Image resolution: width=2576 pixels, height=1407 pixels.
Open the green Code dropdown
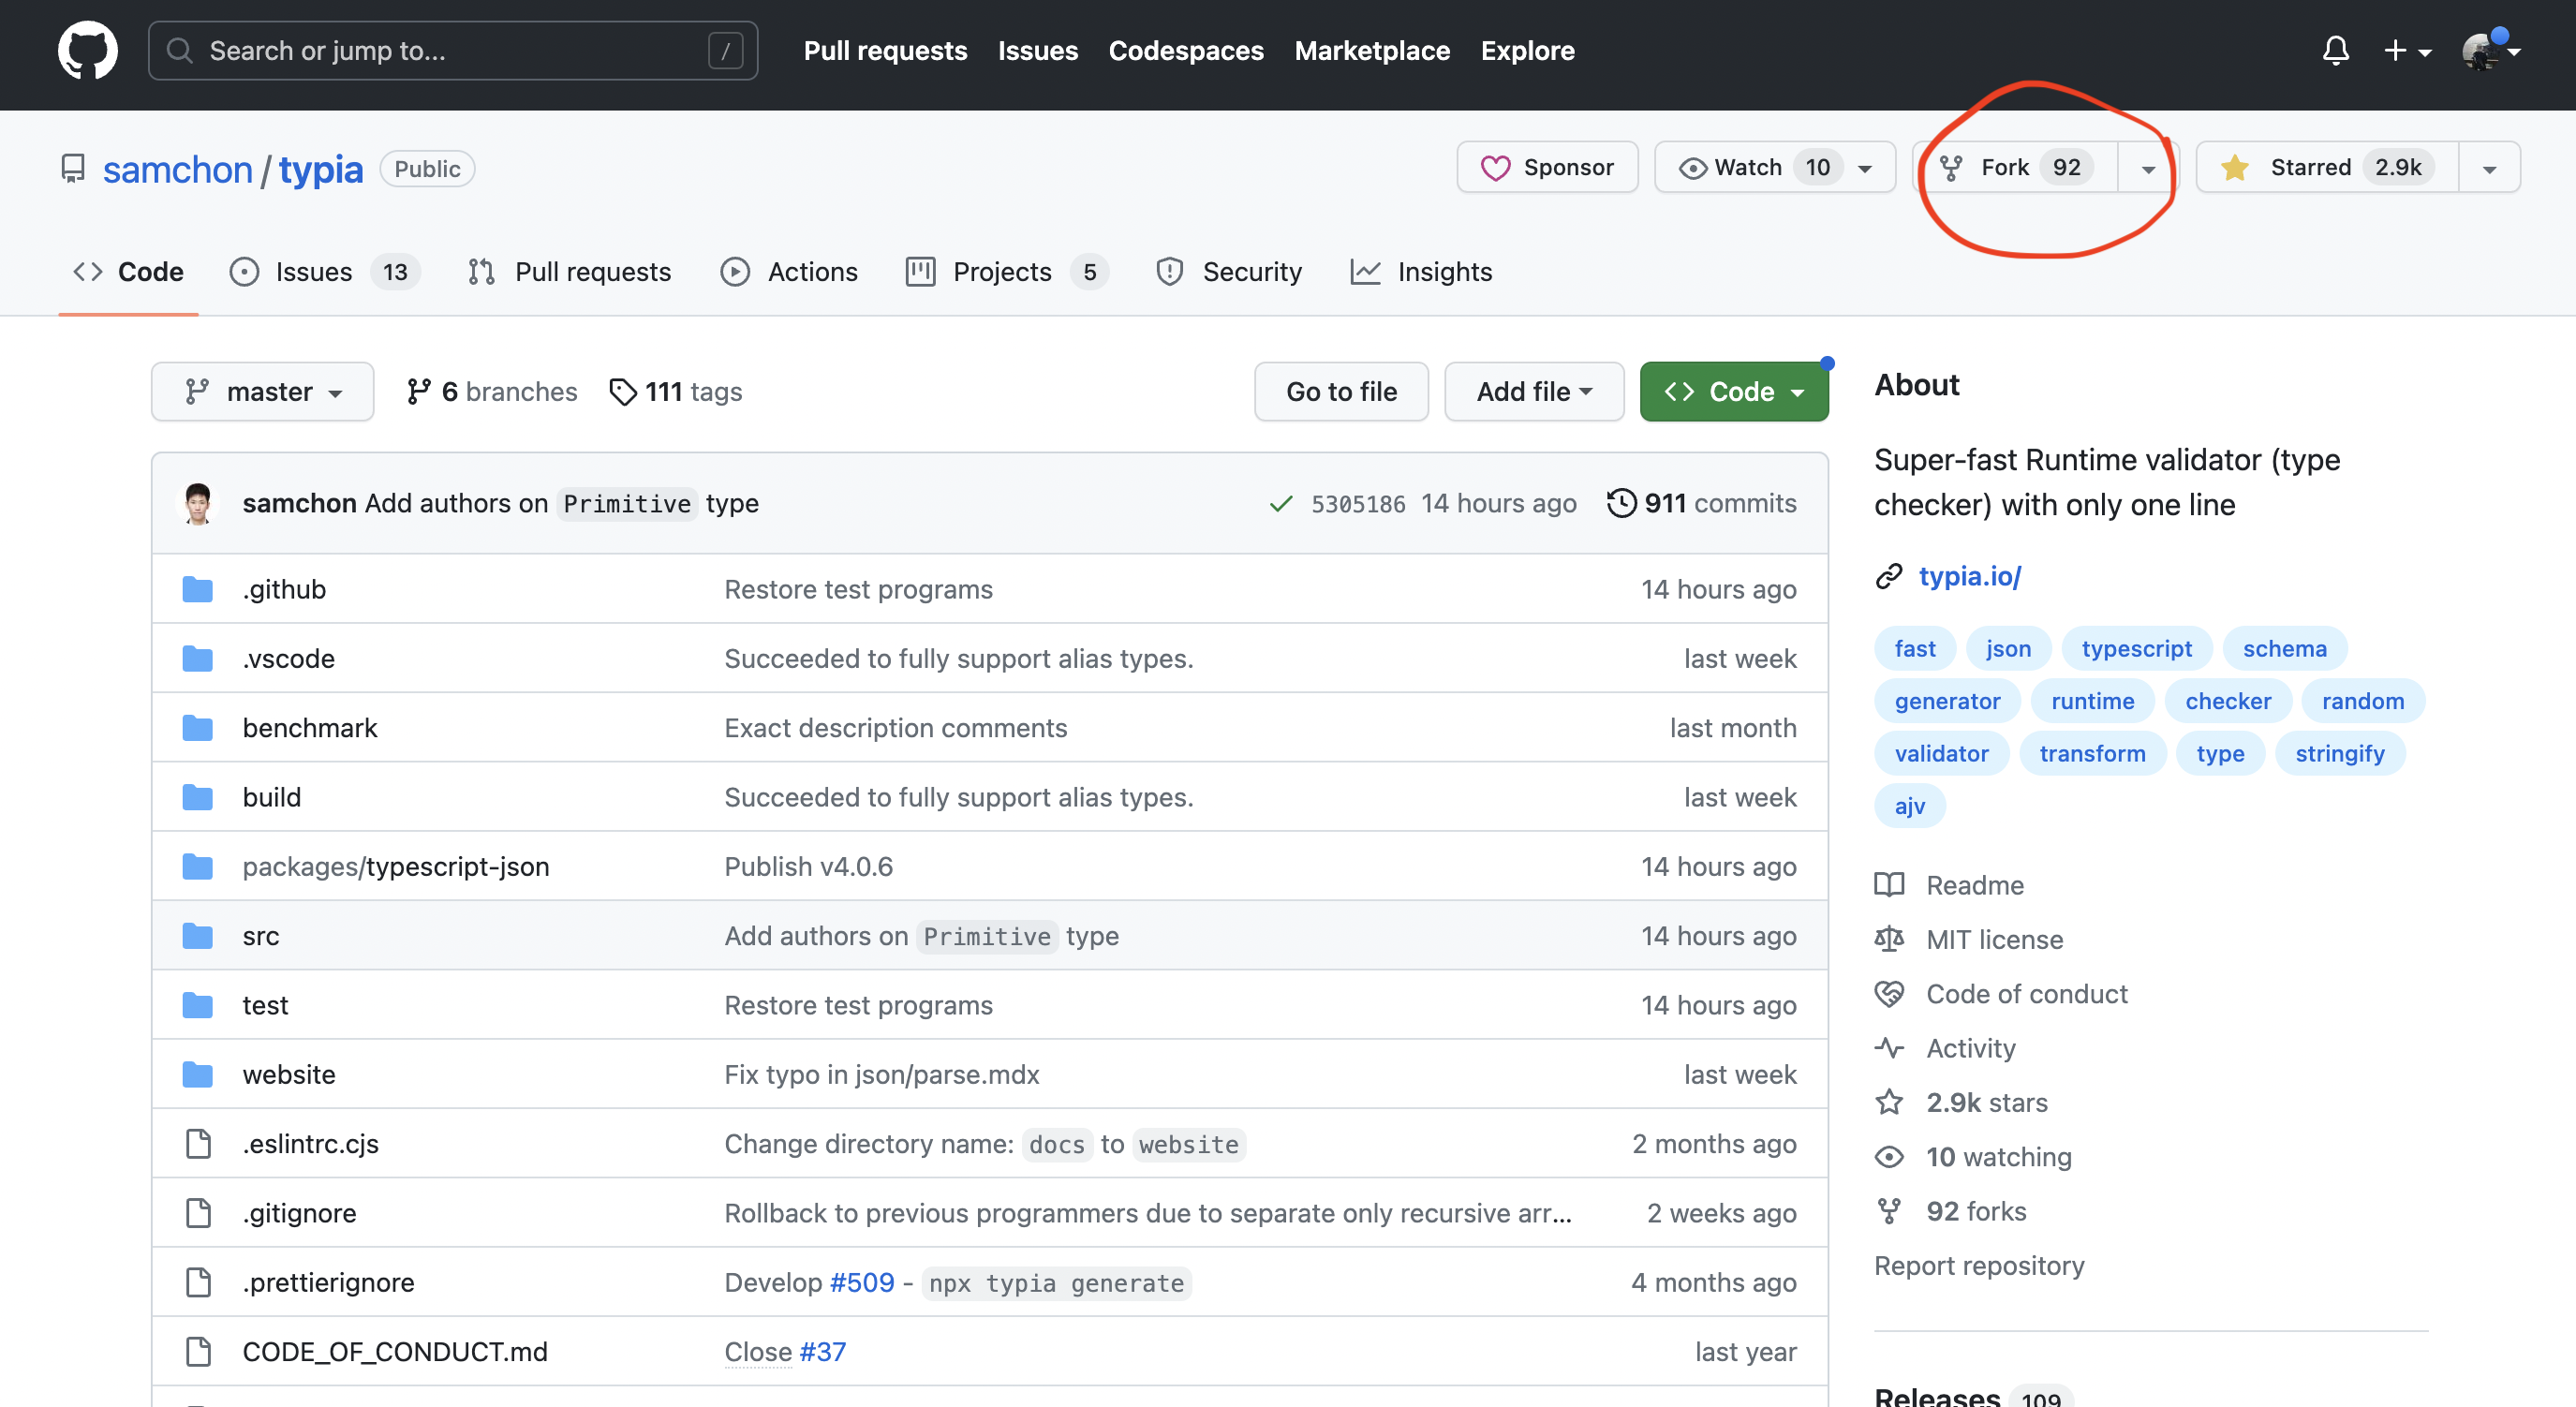point(1733,392)
